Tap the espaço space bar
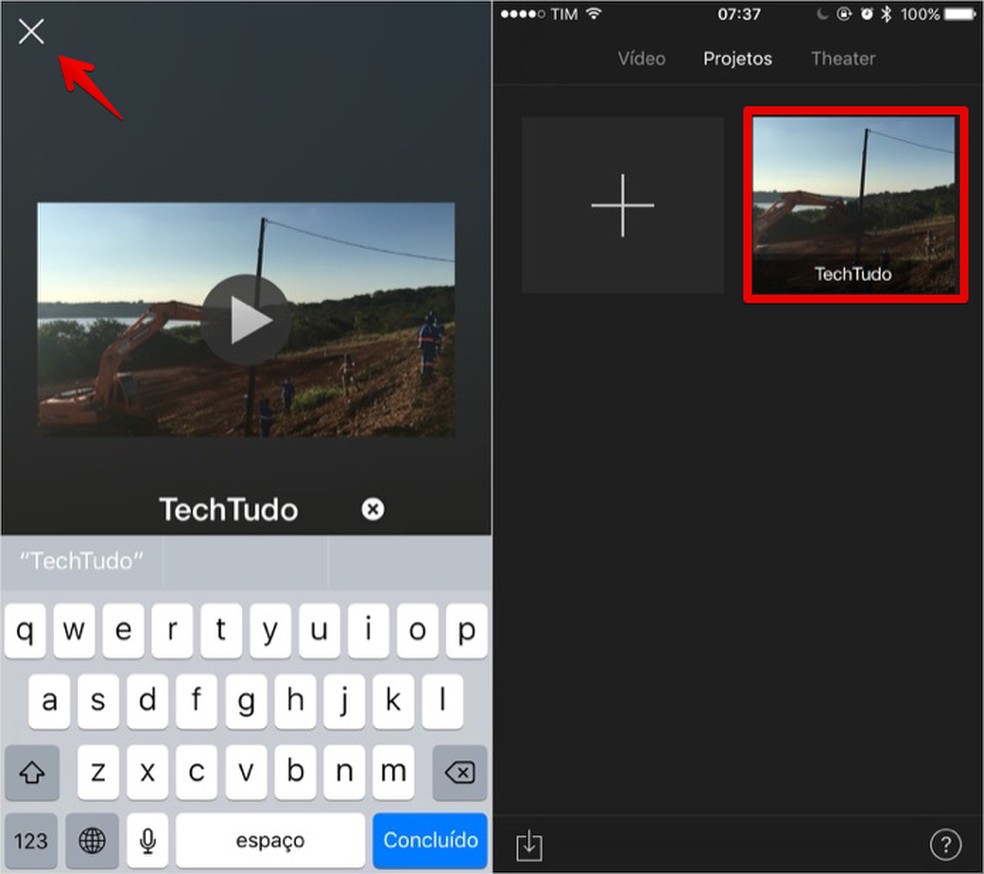 (270, 840)
